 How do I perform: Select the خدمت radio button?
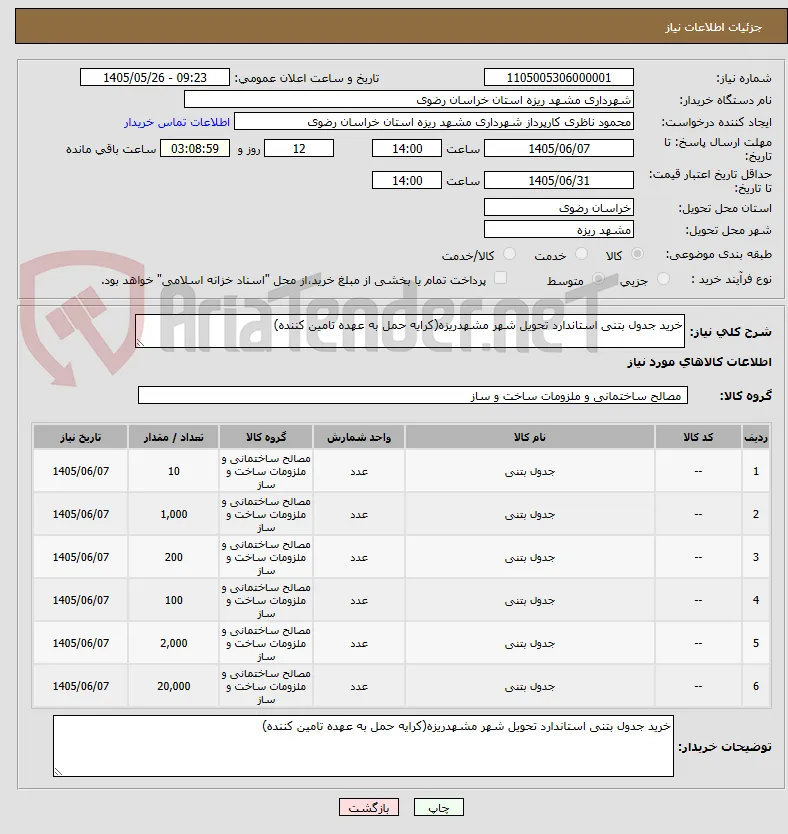581,254
